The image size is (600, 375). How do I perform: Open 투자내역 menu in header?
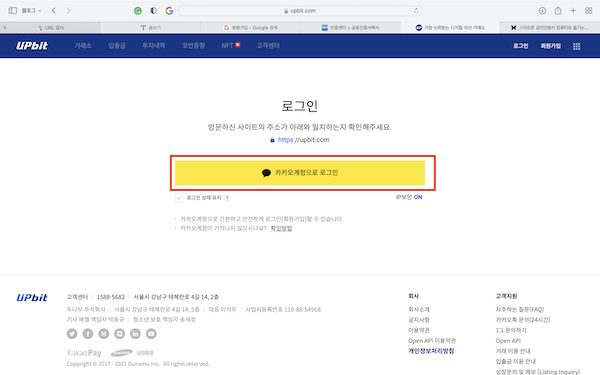click(x=154, y=46)
